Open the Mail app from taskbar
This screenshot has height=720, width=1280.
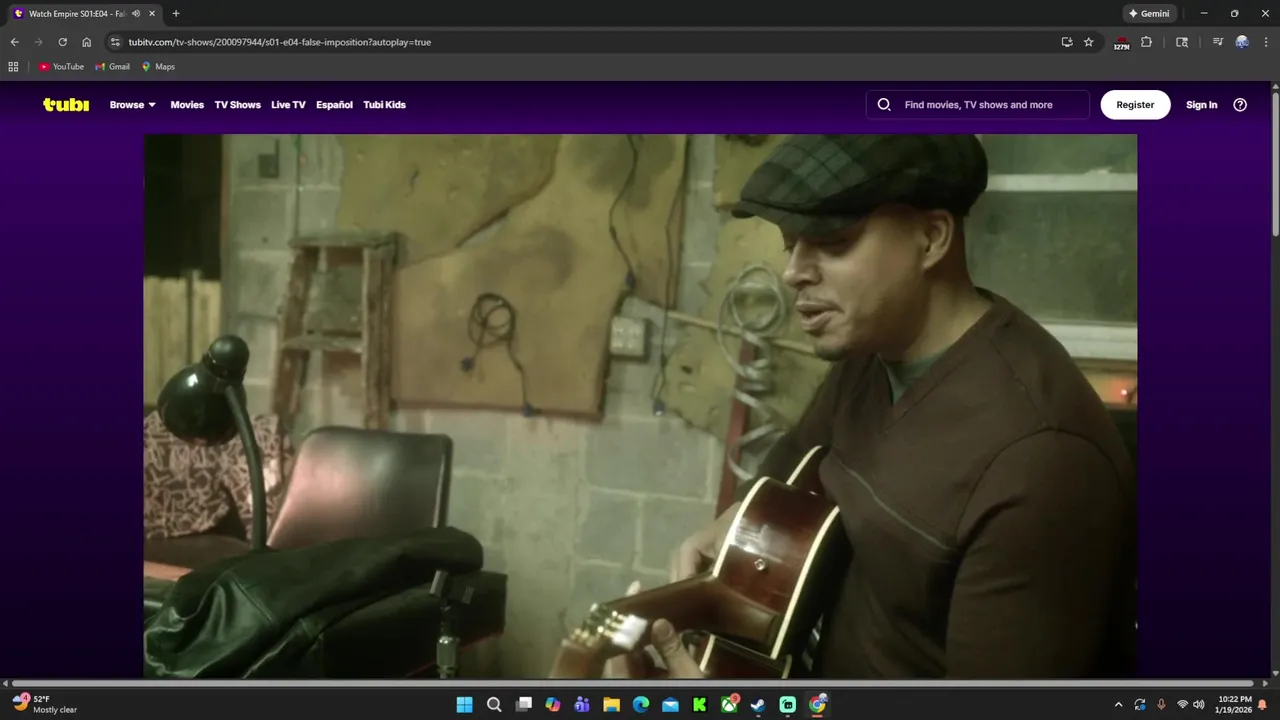(670, 705)
